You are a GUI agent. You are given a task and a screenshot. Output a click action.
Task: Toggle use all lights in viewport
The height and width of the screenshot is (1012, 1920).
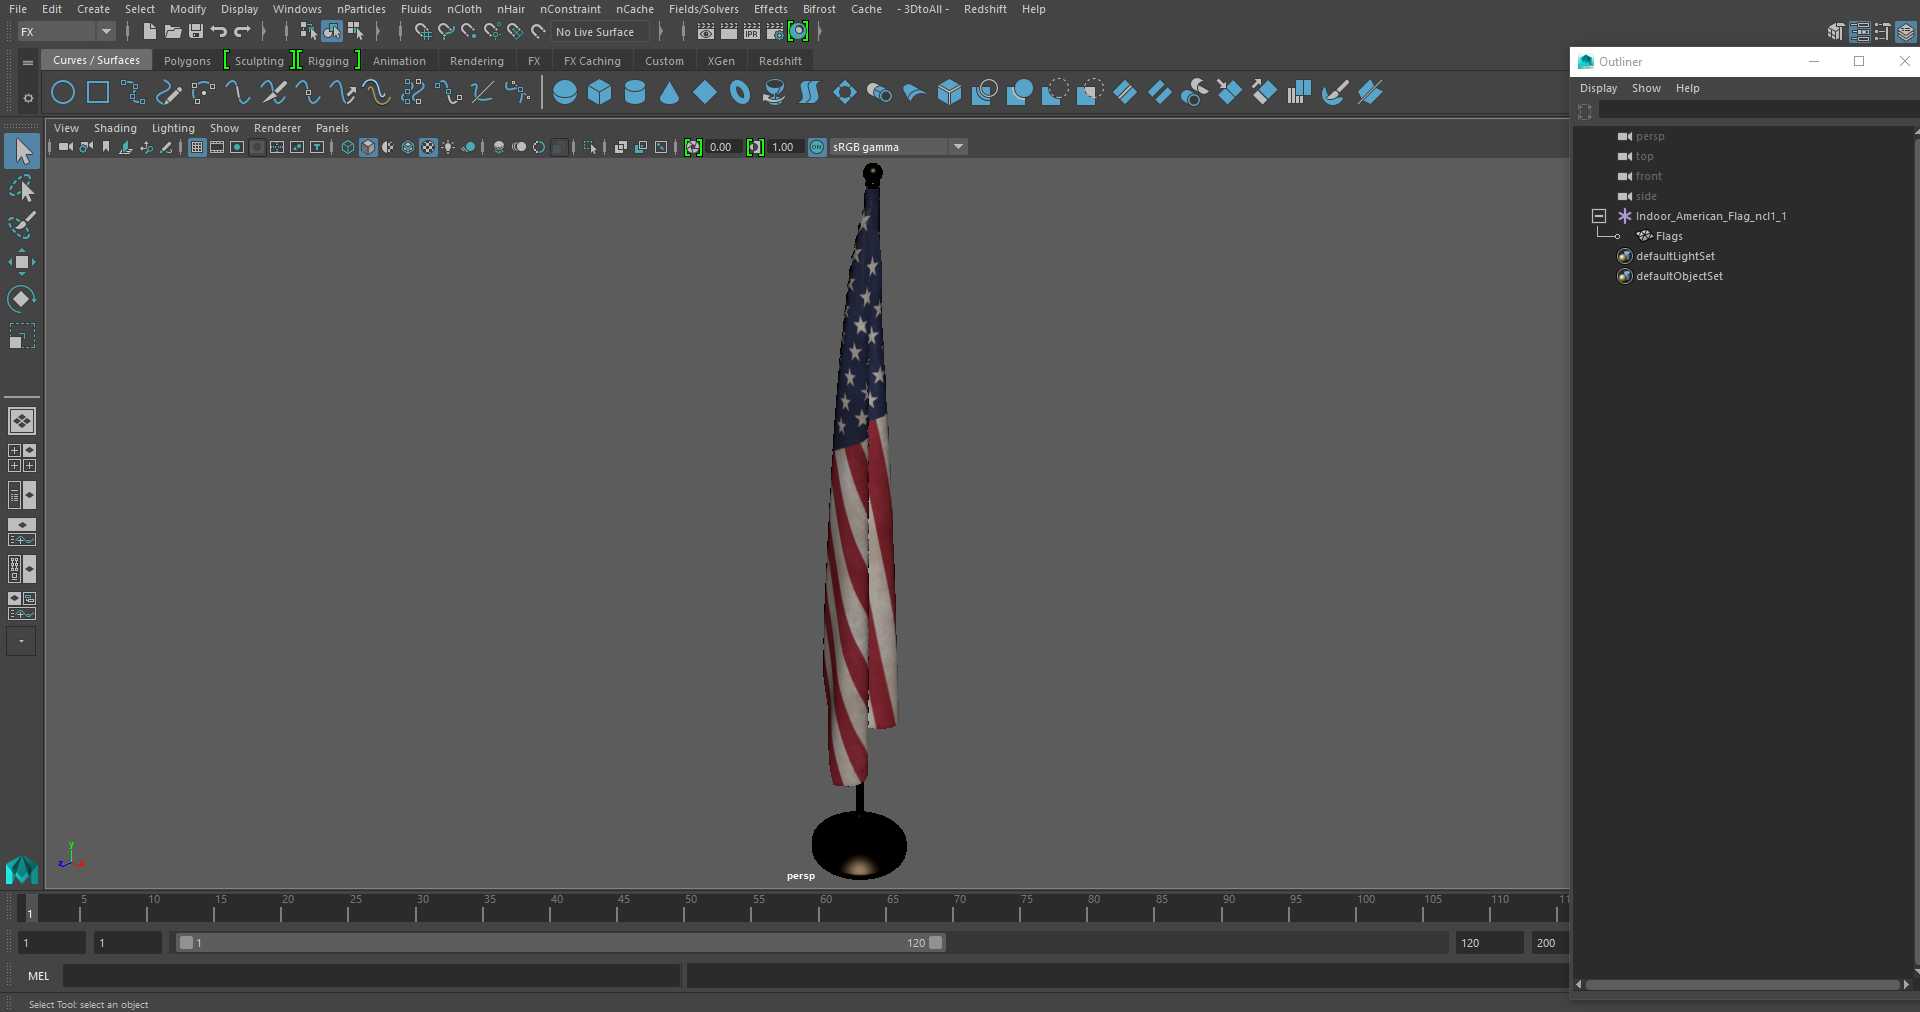click(448, 147)
